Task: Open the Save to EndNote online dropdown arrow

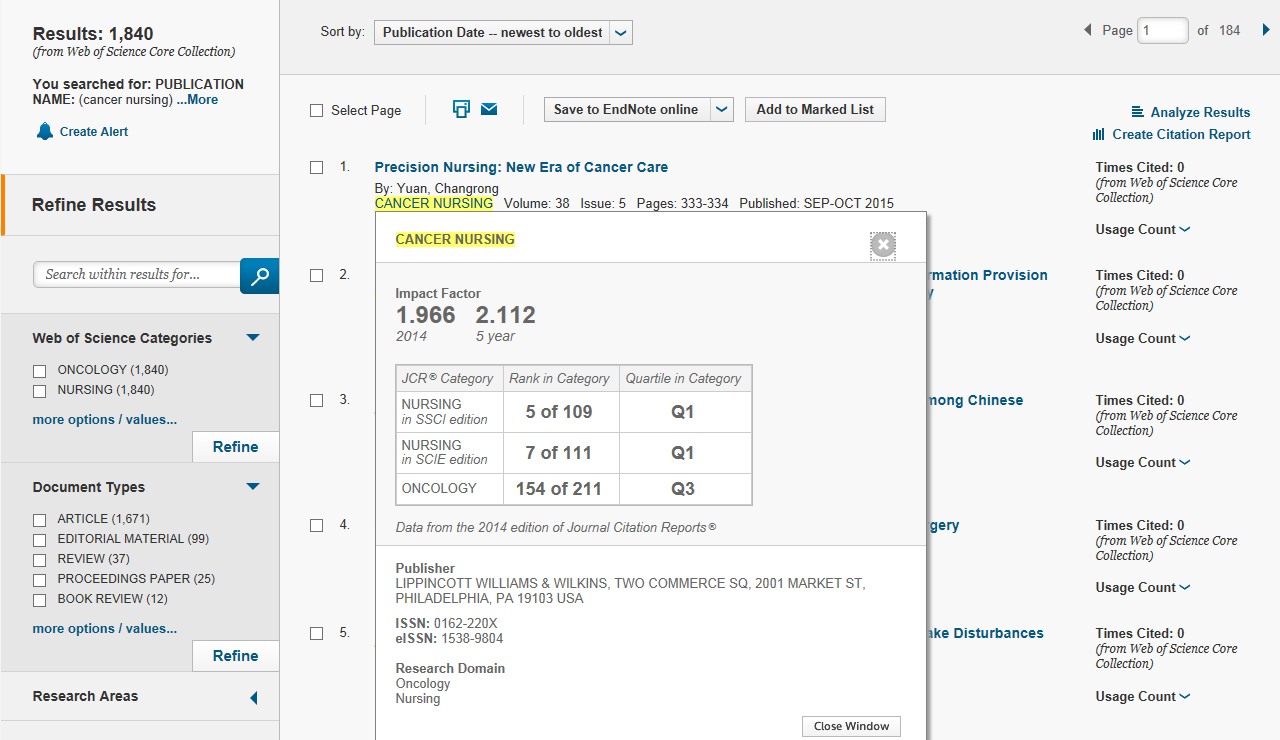Action: [x=722, y=110]
